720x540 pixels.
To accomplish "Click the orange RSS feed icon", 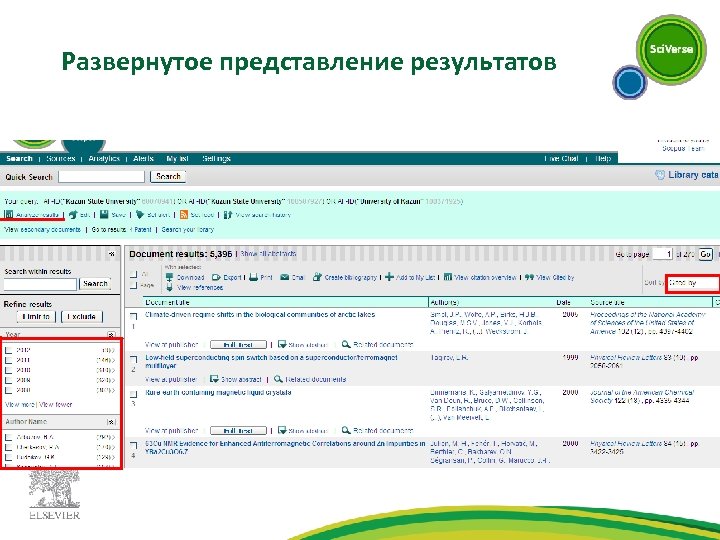I will click(184, 214).
